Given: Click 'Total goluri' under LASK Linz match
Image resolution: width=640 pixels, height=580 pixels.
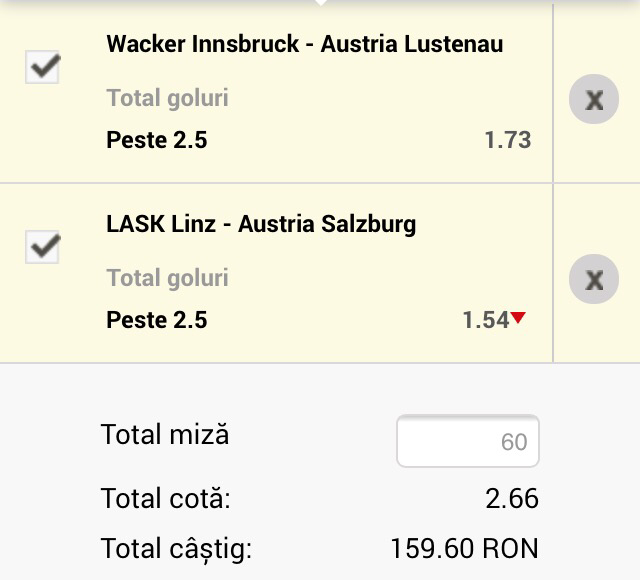Looking at the screenshot, I should tap(167, 278).
